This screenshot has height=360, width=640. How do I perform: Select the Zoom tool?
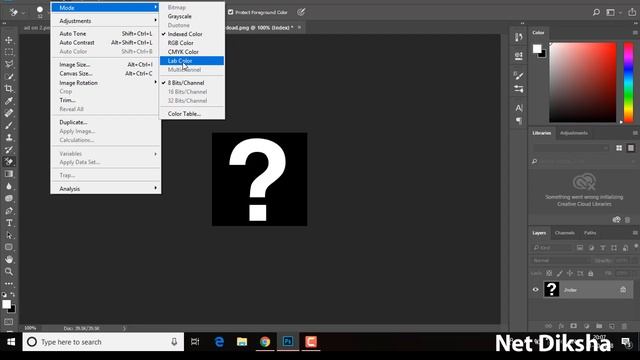9,271
